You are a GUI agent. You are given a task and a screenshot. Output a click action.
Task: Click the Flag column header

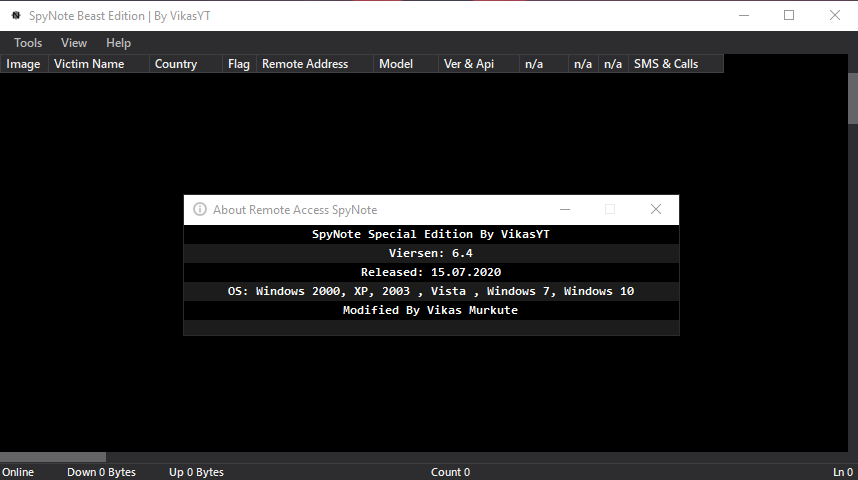239,64
